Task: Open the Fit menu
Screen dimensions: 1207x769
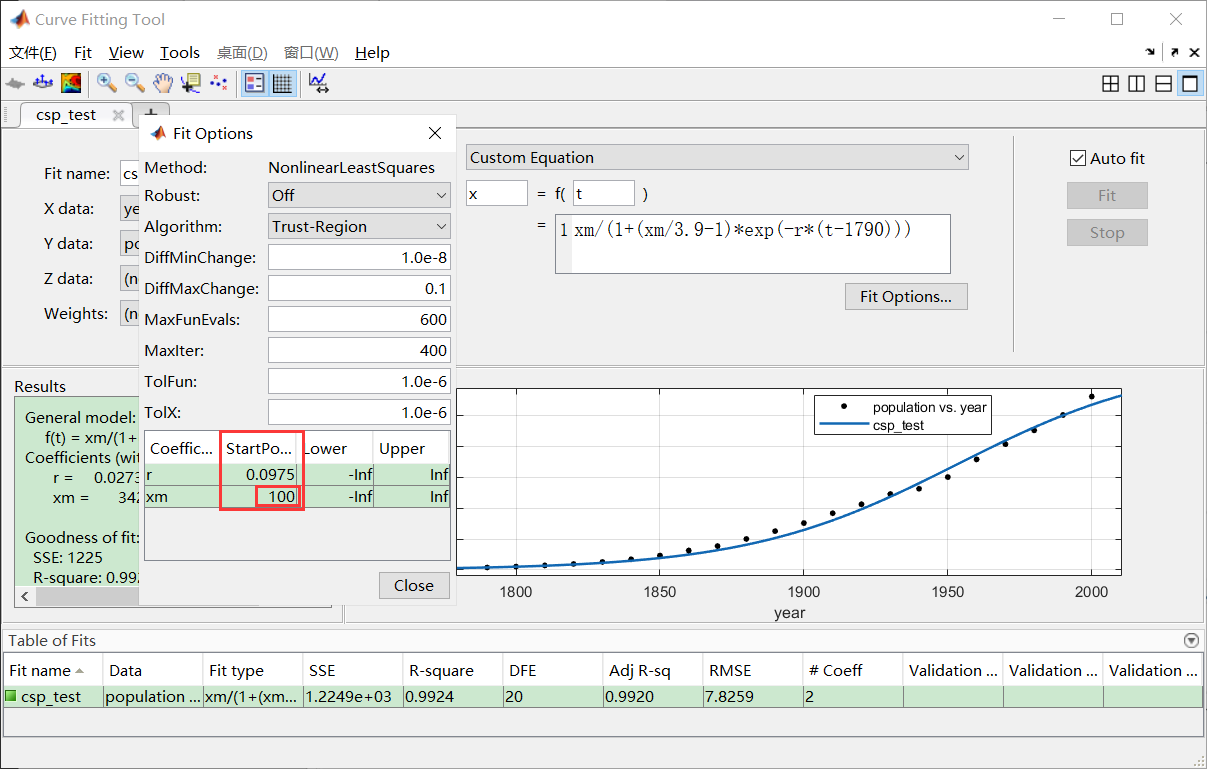Action: point(83,52)
